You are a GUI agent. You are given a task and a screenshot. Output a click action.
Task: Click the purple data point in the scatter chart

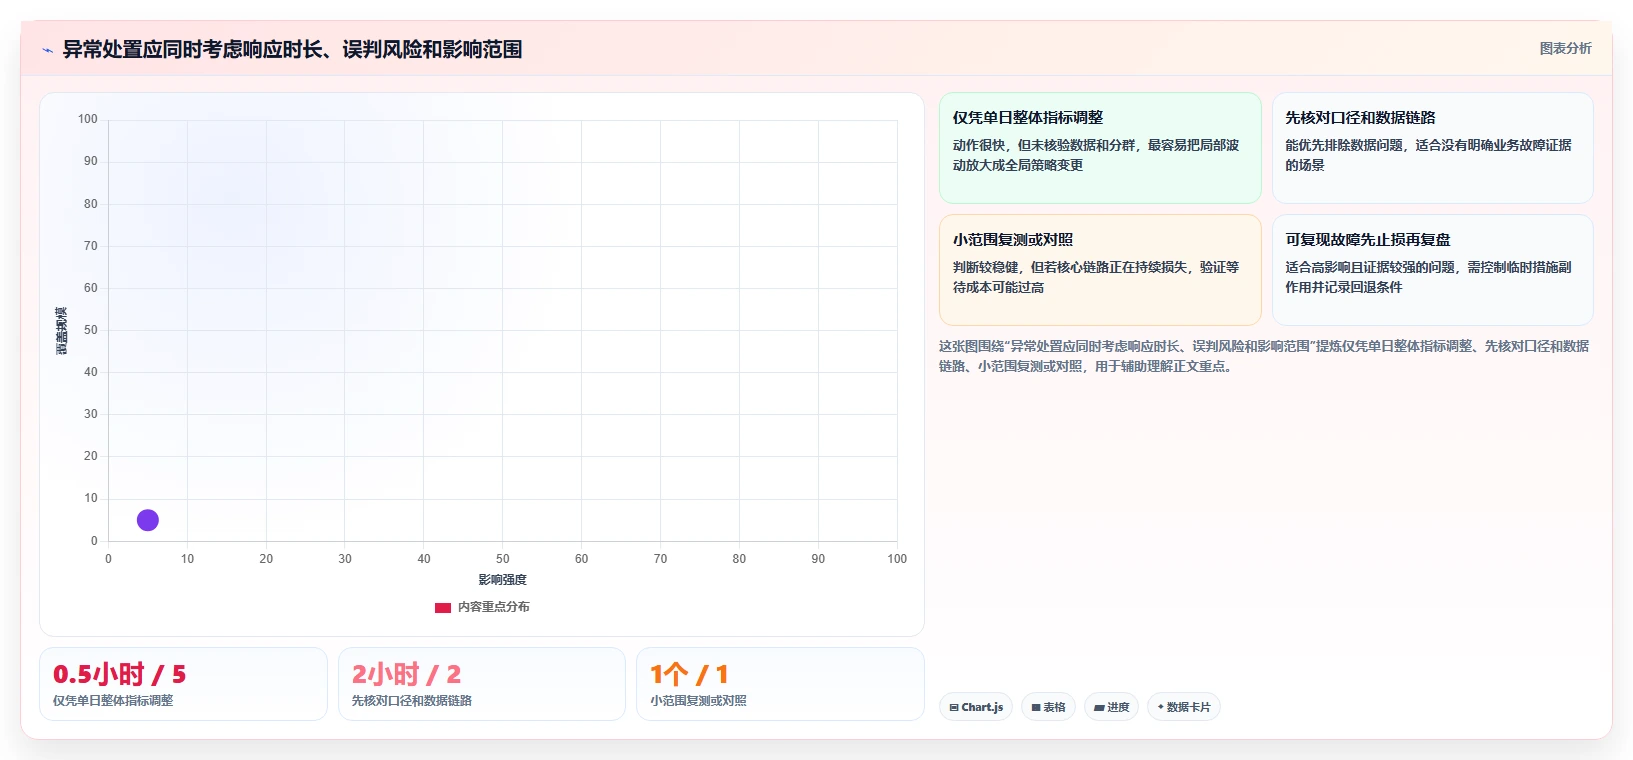tap(148, 520)
